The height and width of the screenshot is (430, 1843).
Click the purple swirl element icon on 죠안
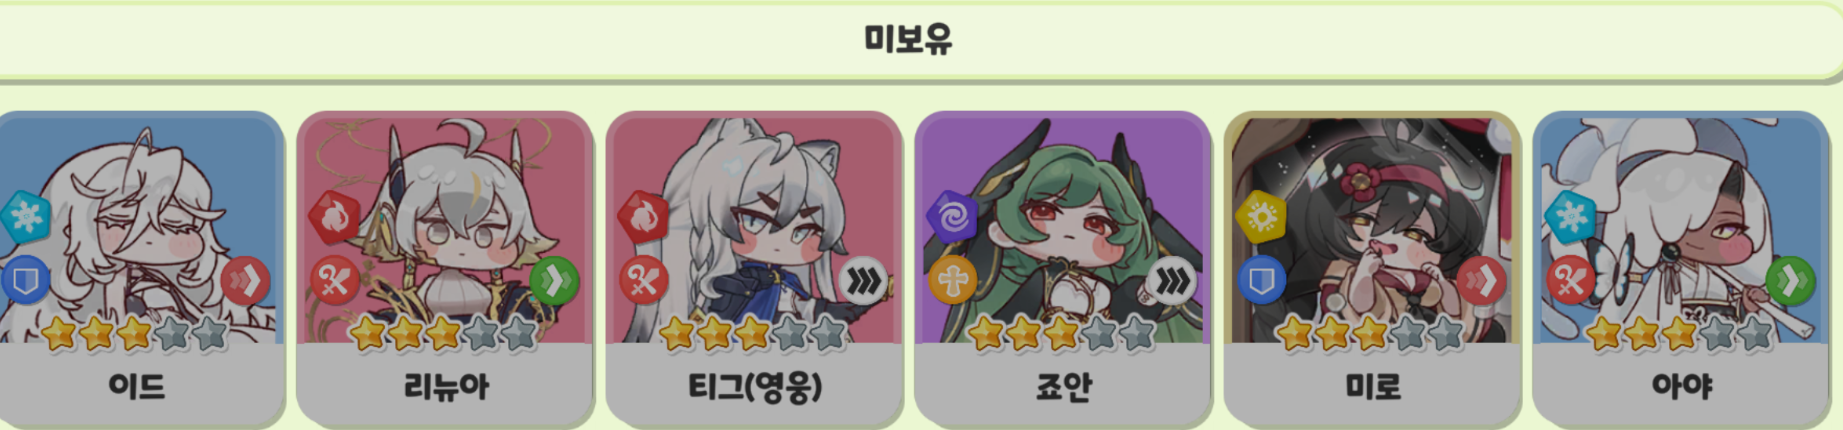point(953,217)
